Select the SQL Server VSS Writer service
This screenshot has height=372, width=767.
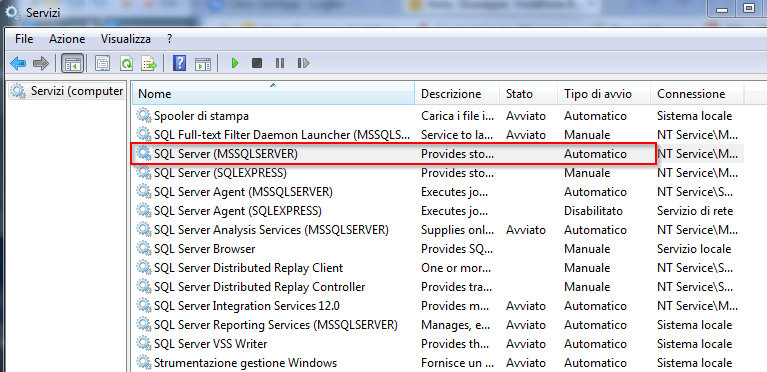(x=438, y=344)
